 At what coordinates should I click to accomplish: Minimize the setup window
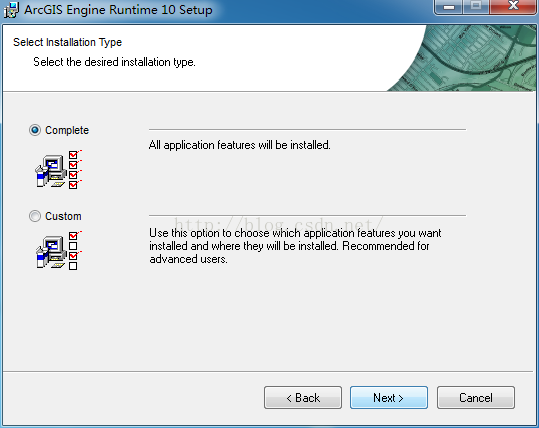(x=449, y=7)
